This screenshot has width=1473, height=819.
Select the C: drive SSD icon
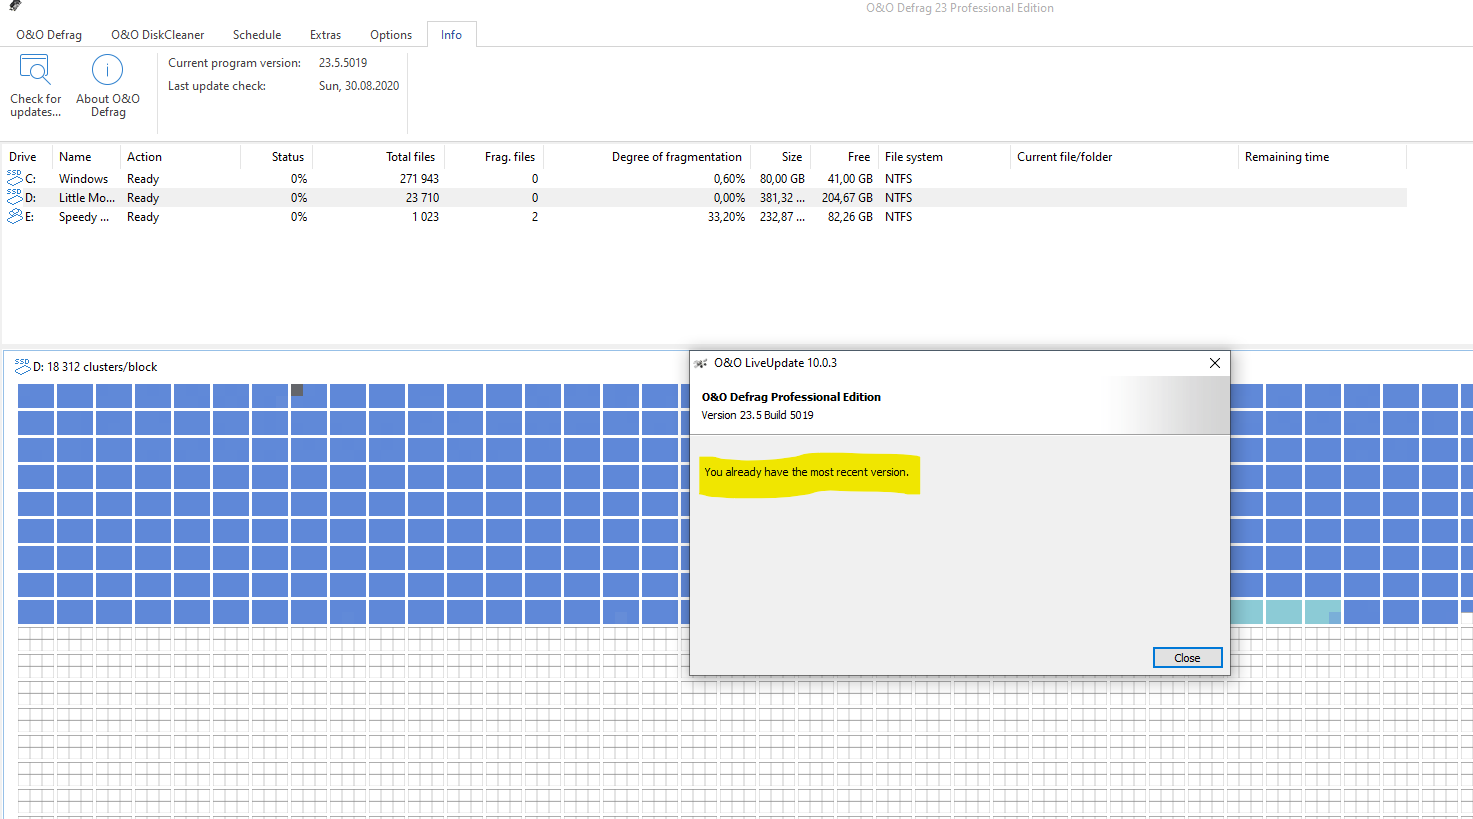coord(14,178)
